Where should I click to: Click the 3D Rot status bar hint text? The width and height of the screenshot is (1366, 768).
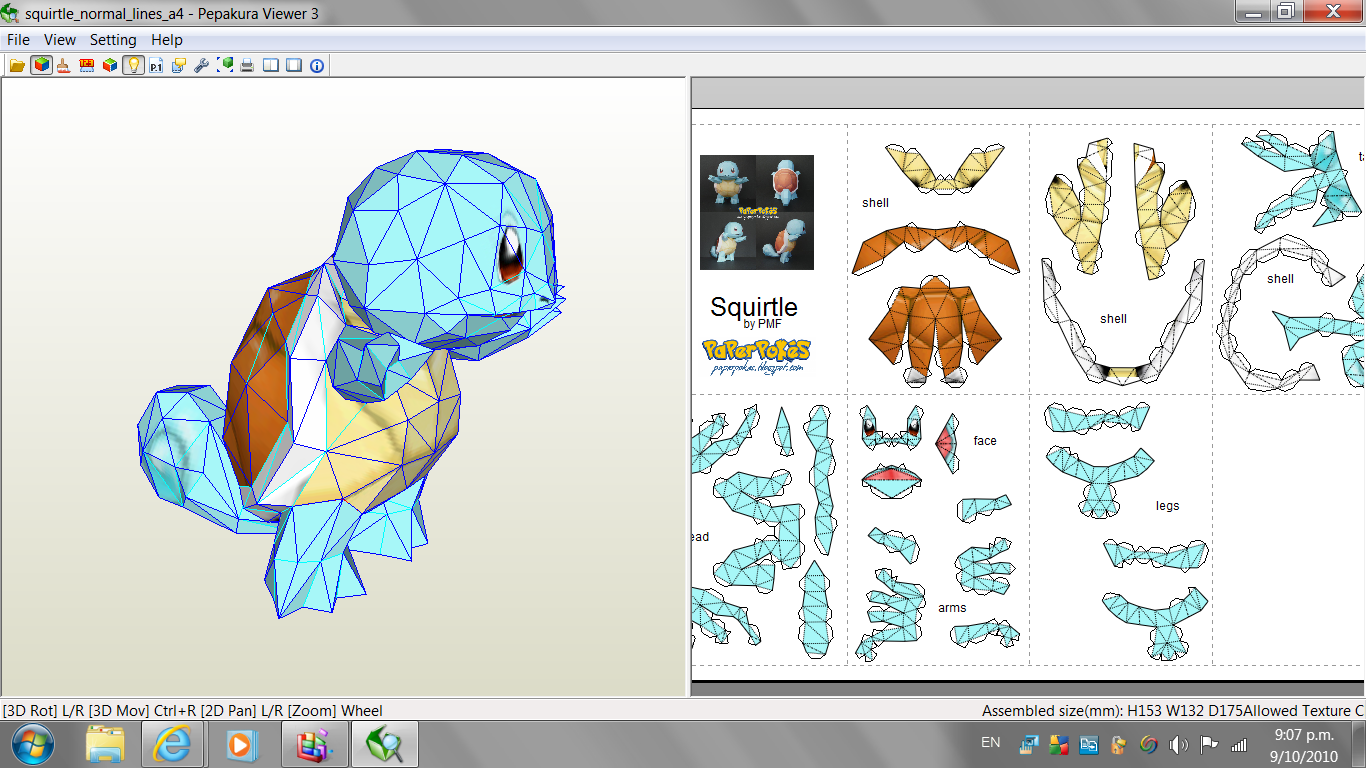pos(193,711)
